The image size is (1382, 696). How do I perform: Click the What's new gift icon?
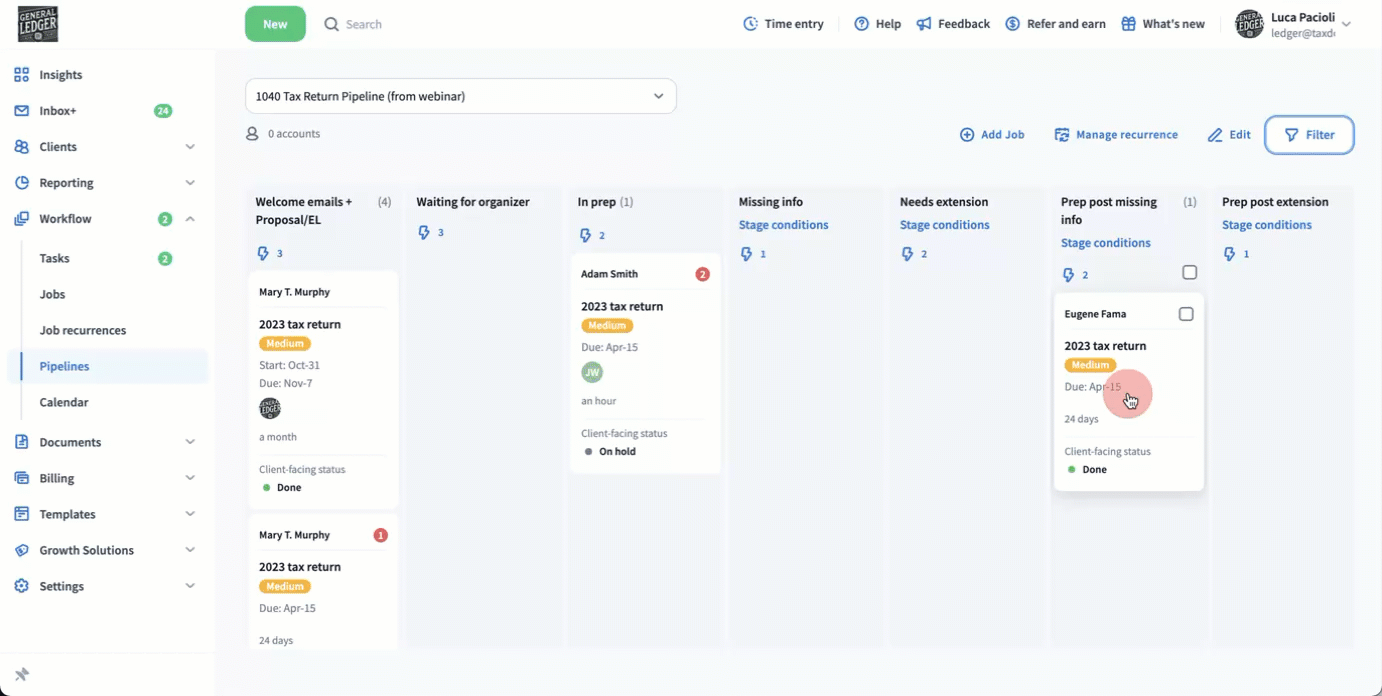pyautogui.click(x=1128, y=24)
